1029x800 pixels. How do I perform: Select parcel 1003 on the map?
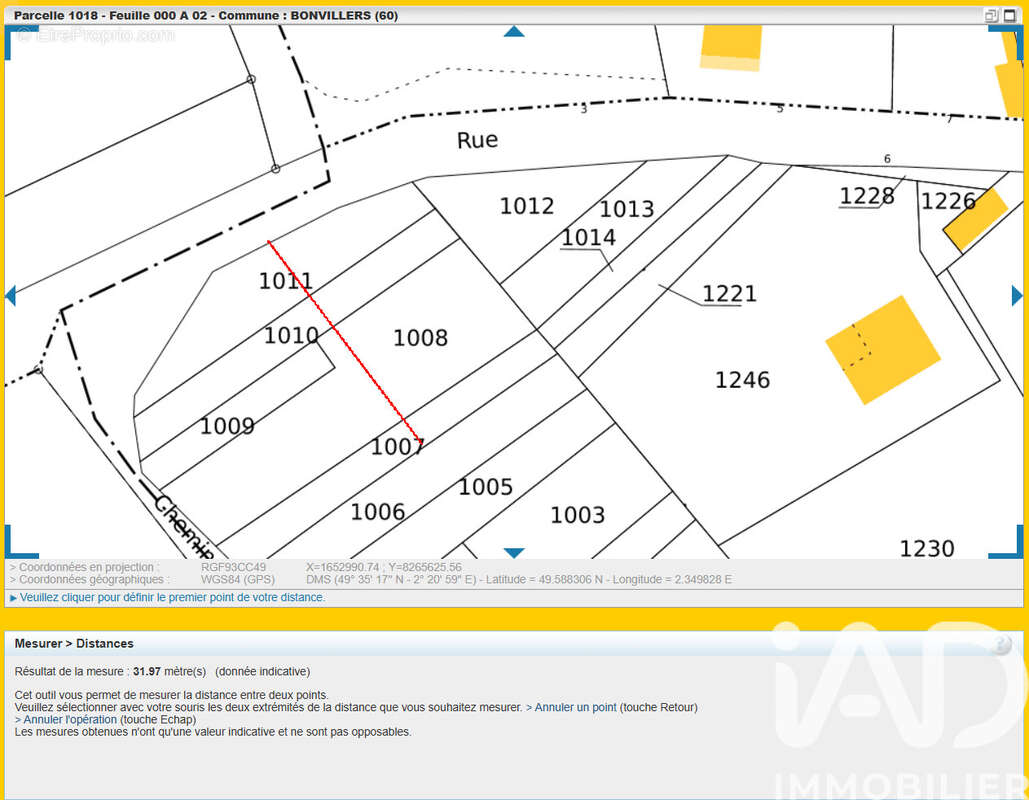578,515
